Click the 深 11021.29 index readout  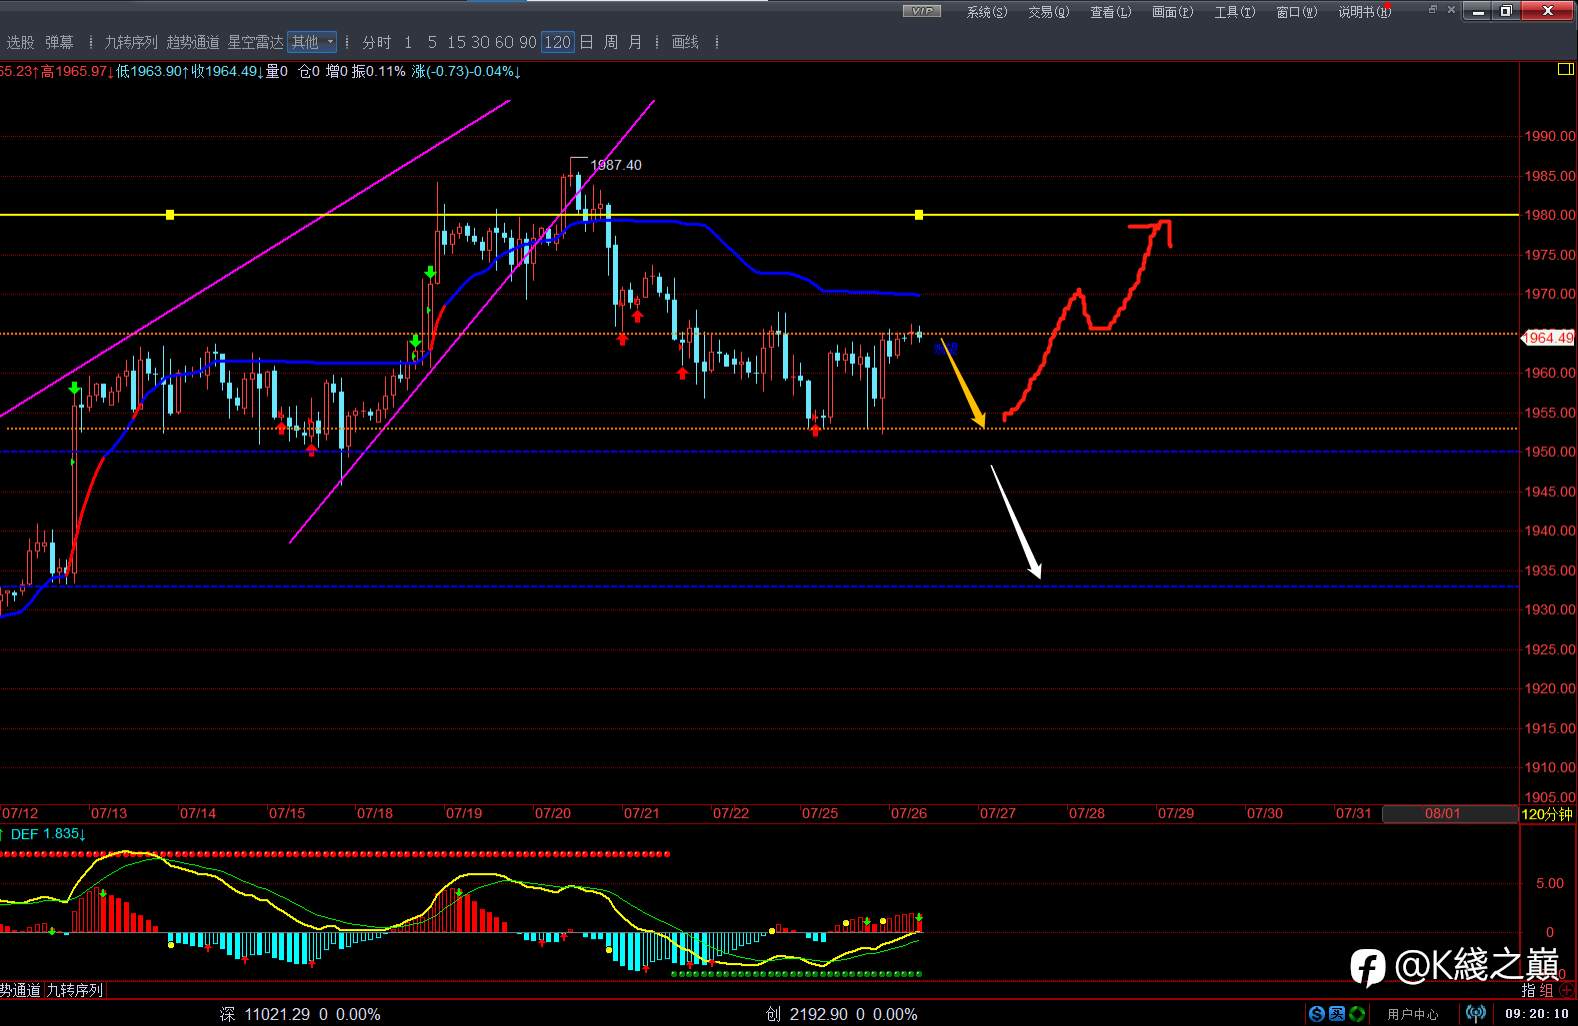point(300,1014)
